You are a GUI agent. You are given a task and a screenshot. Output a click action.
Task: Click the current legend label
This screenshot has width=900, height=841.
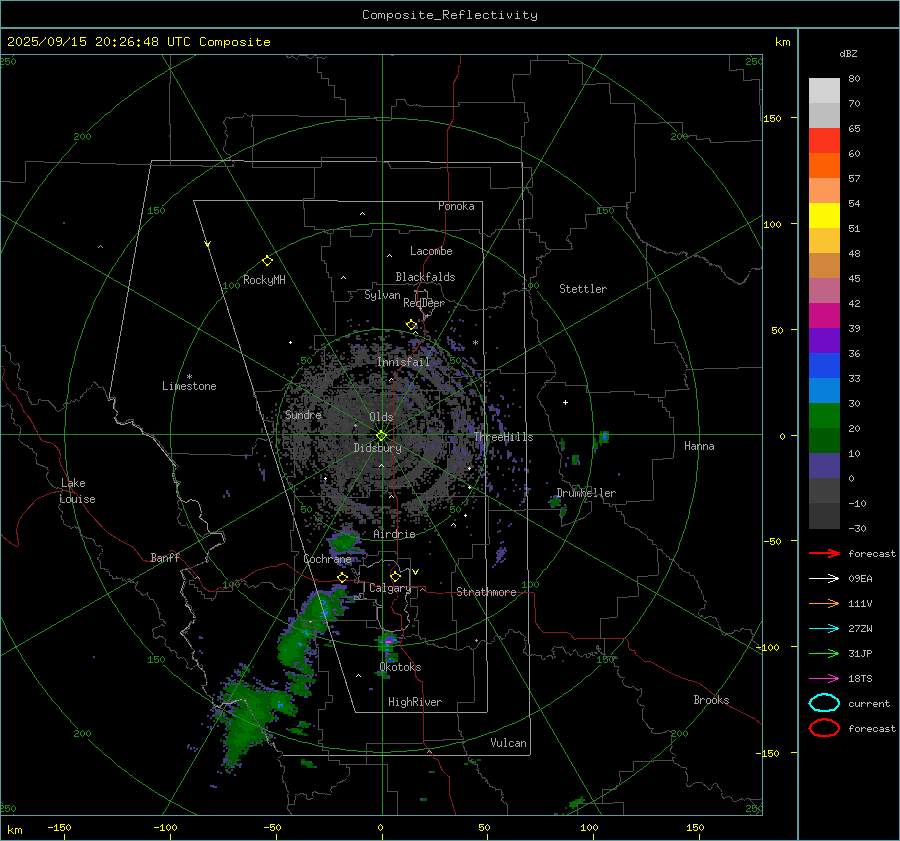tap(869, 703)
